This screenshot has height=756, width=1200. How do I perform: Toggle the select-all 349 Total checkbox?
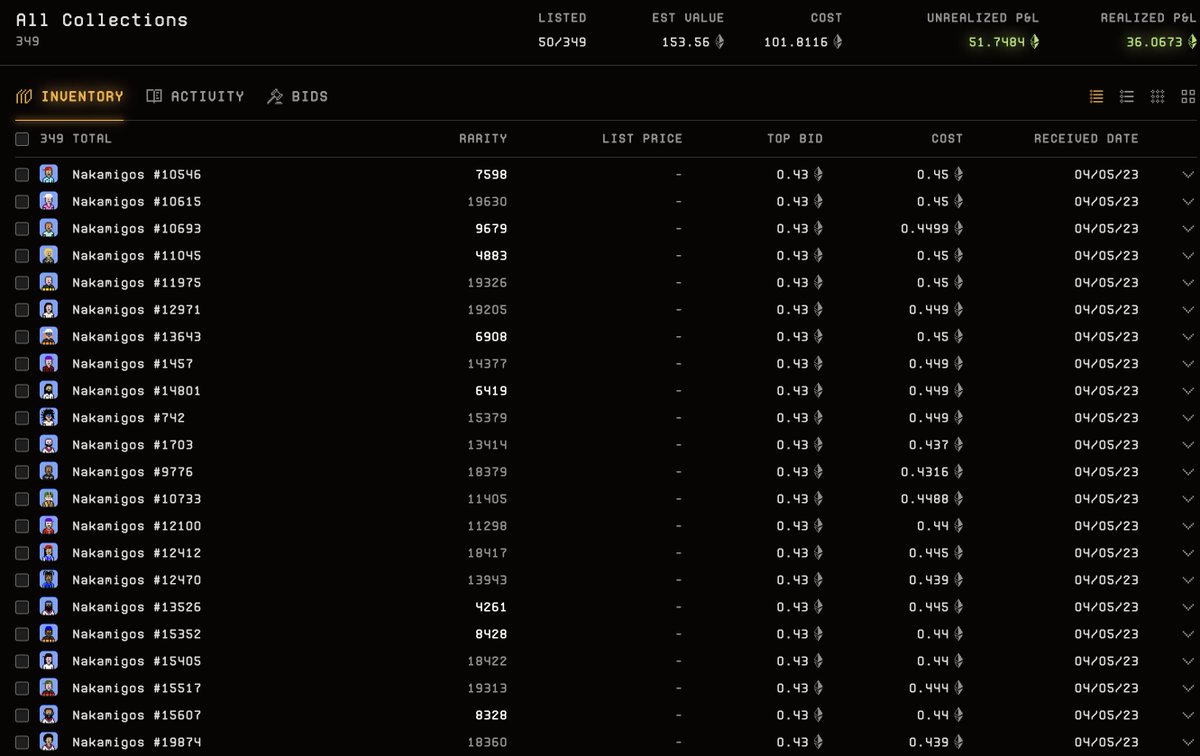click(22, 139)
